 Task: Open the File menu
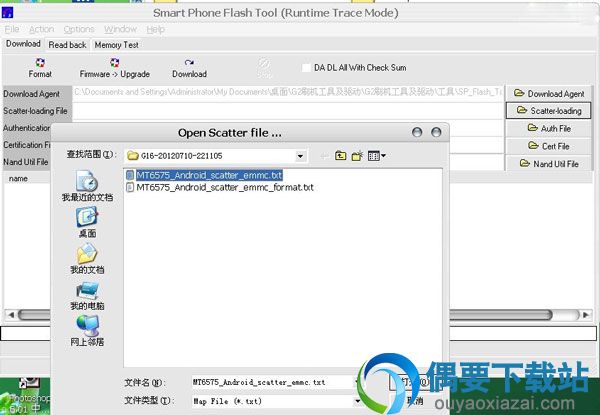pos(12,29)
